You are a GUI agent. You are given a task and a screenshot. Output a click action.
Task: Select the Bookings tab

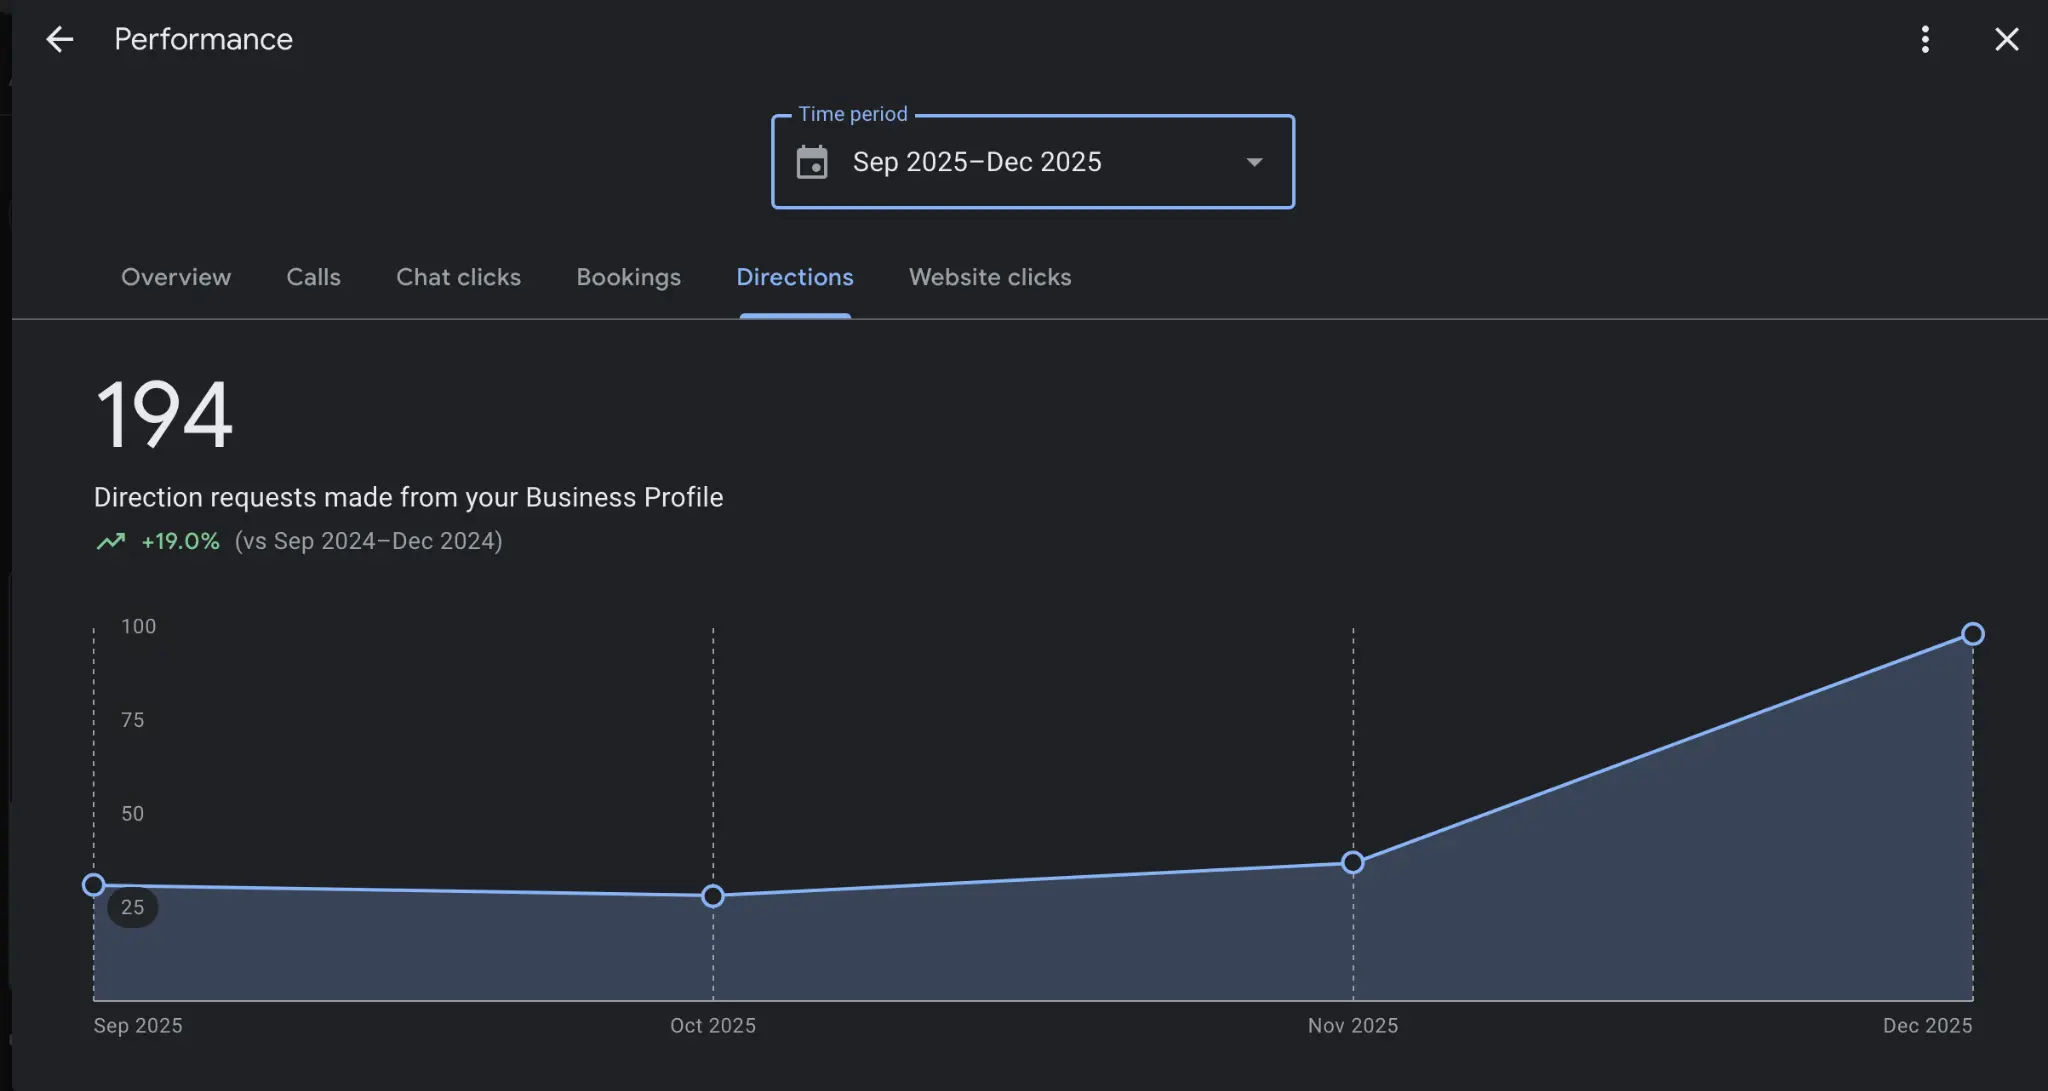[628, 277]
